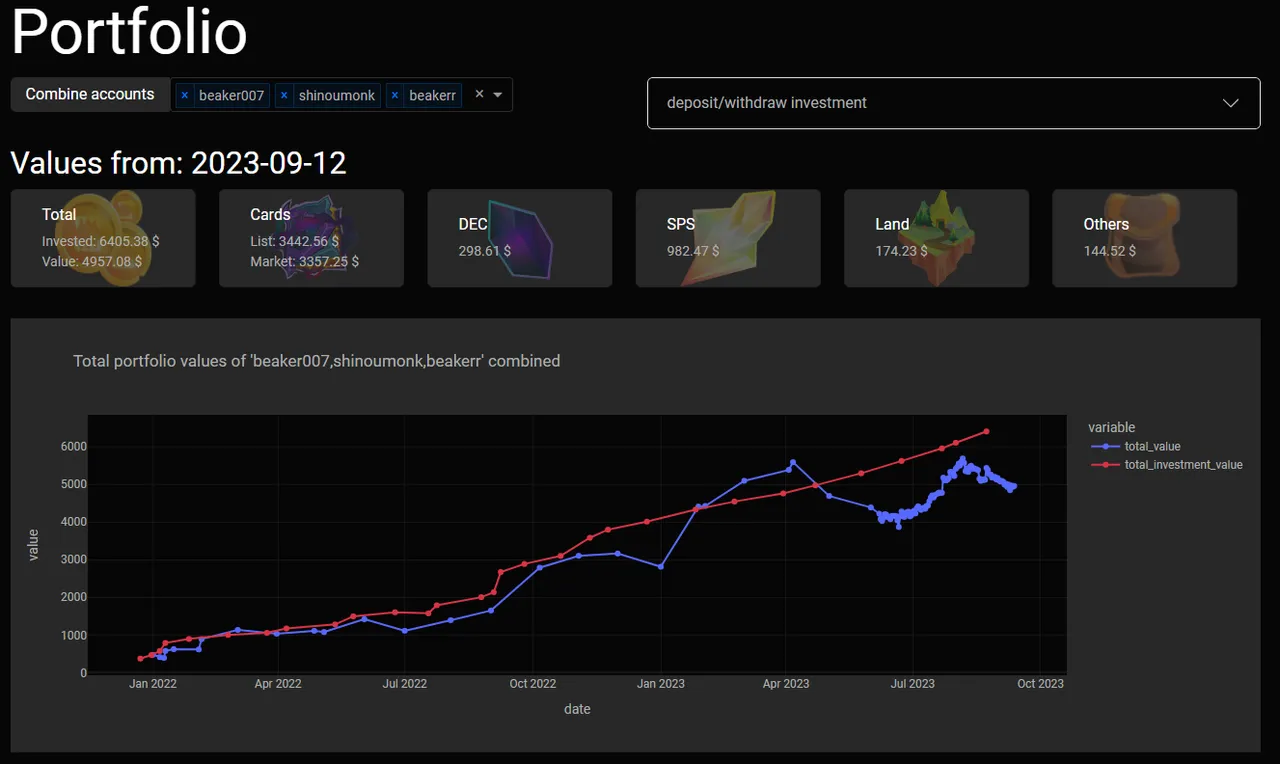Click the 'Oct 2022' x-axis label

pos(532,684)
